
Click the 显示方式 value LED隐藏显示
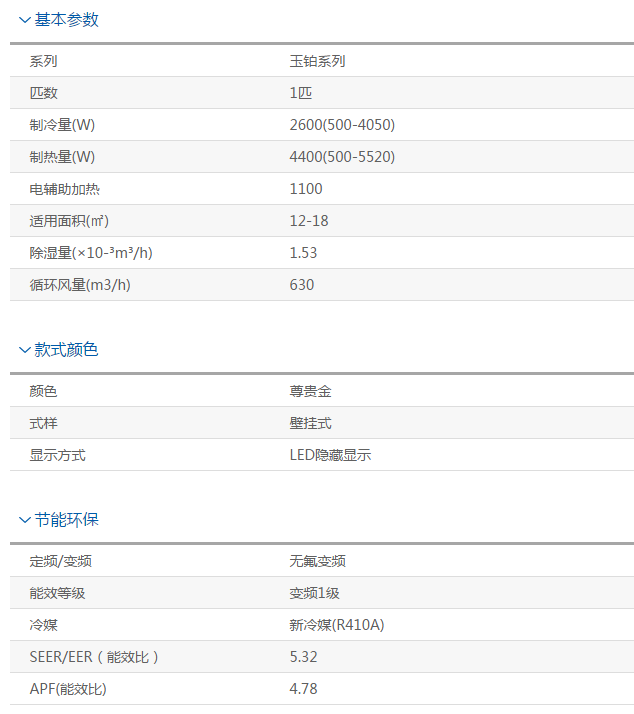[x=330, y=455]
